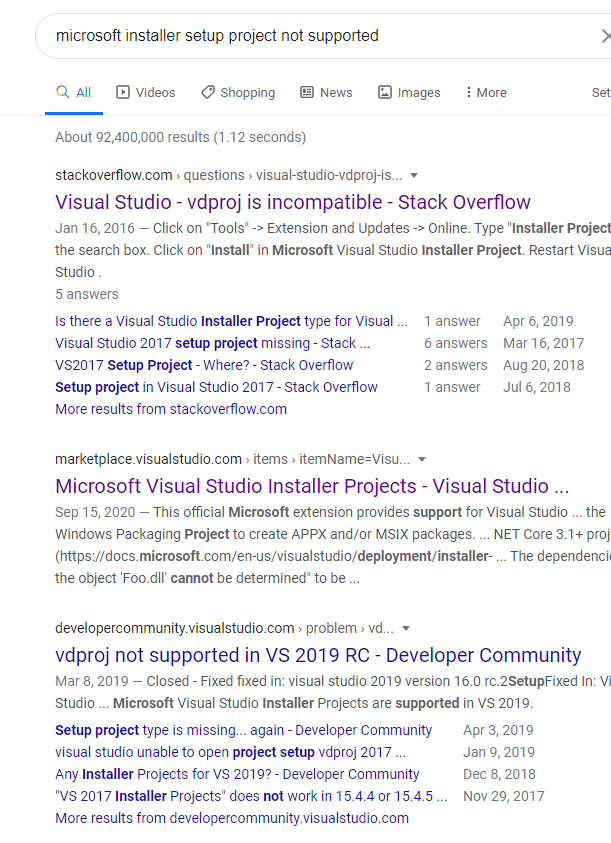This screenshot has width=611, height=843.
Task: Open 'vdproj not supported in VS 2019 RC' result
Action: (x=318, y=655)
